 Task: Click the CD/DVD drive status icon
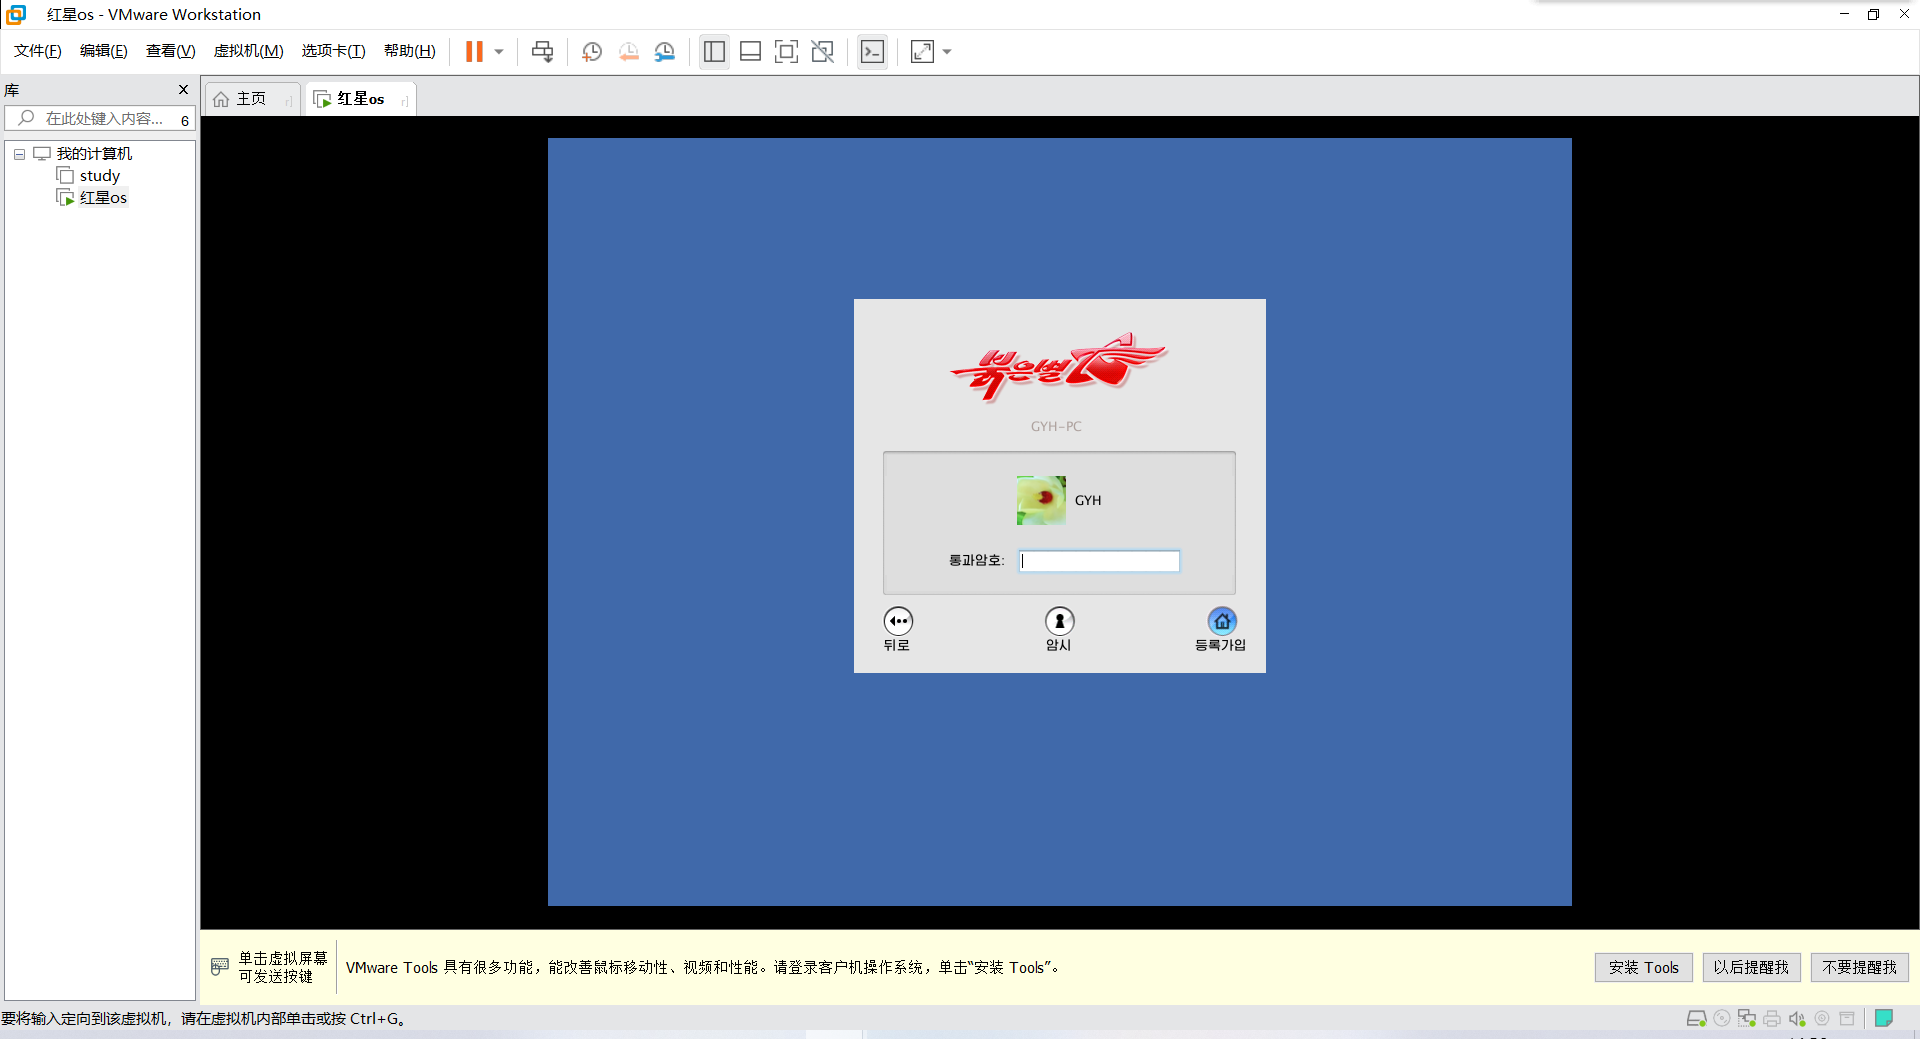(1722, 1019)
